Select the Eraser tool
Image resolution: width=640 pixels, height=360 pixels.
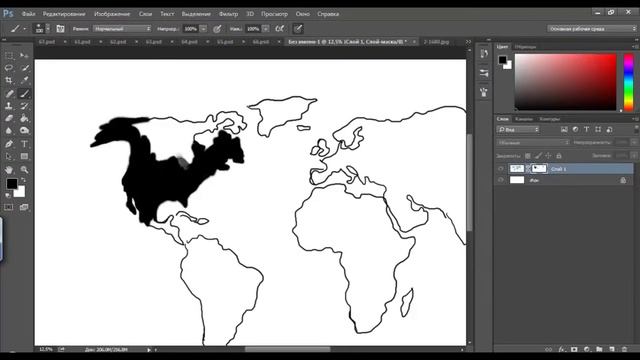point(9,118)
